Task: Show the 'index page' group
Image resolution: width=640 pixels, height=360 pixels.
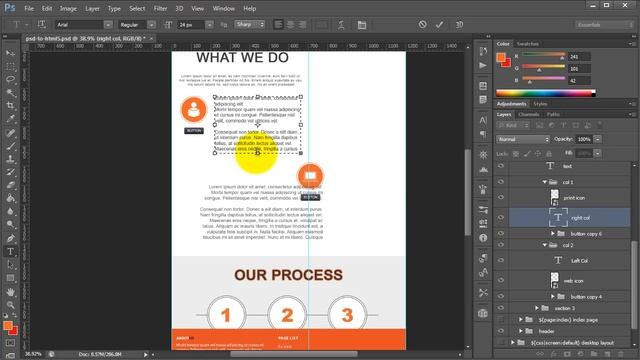Action: tap(501, 320)
